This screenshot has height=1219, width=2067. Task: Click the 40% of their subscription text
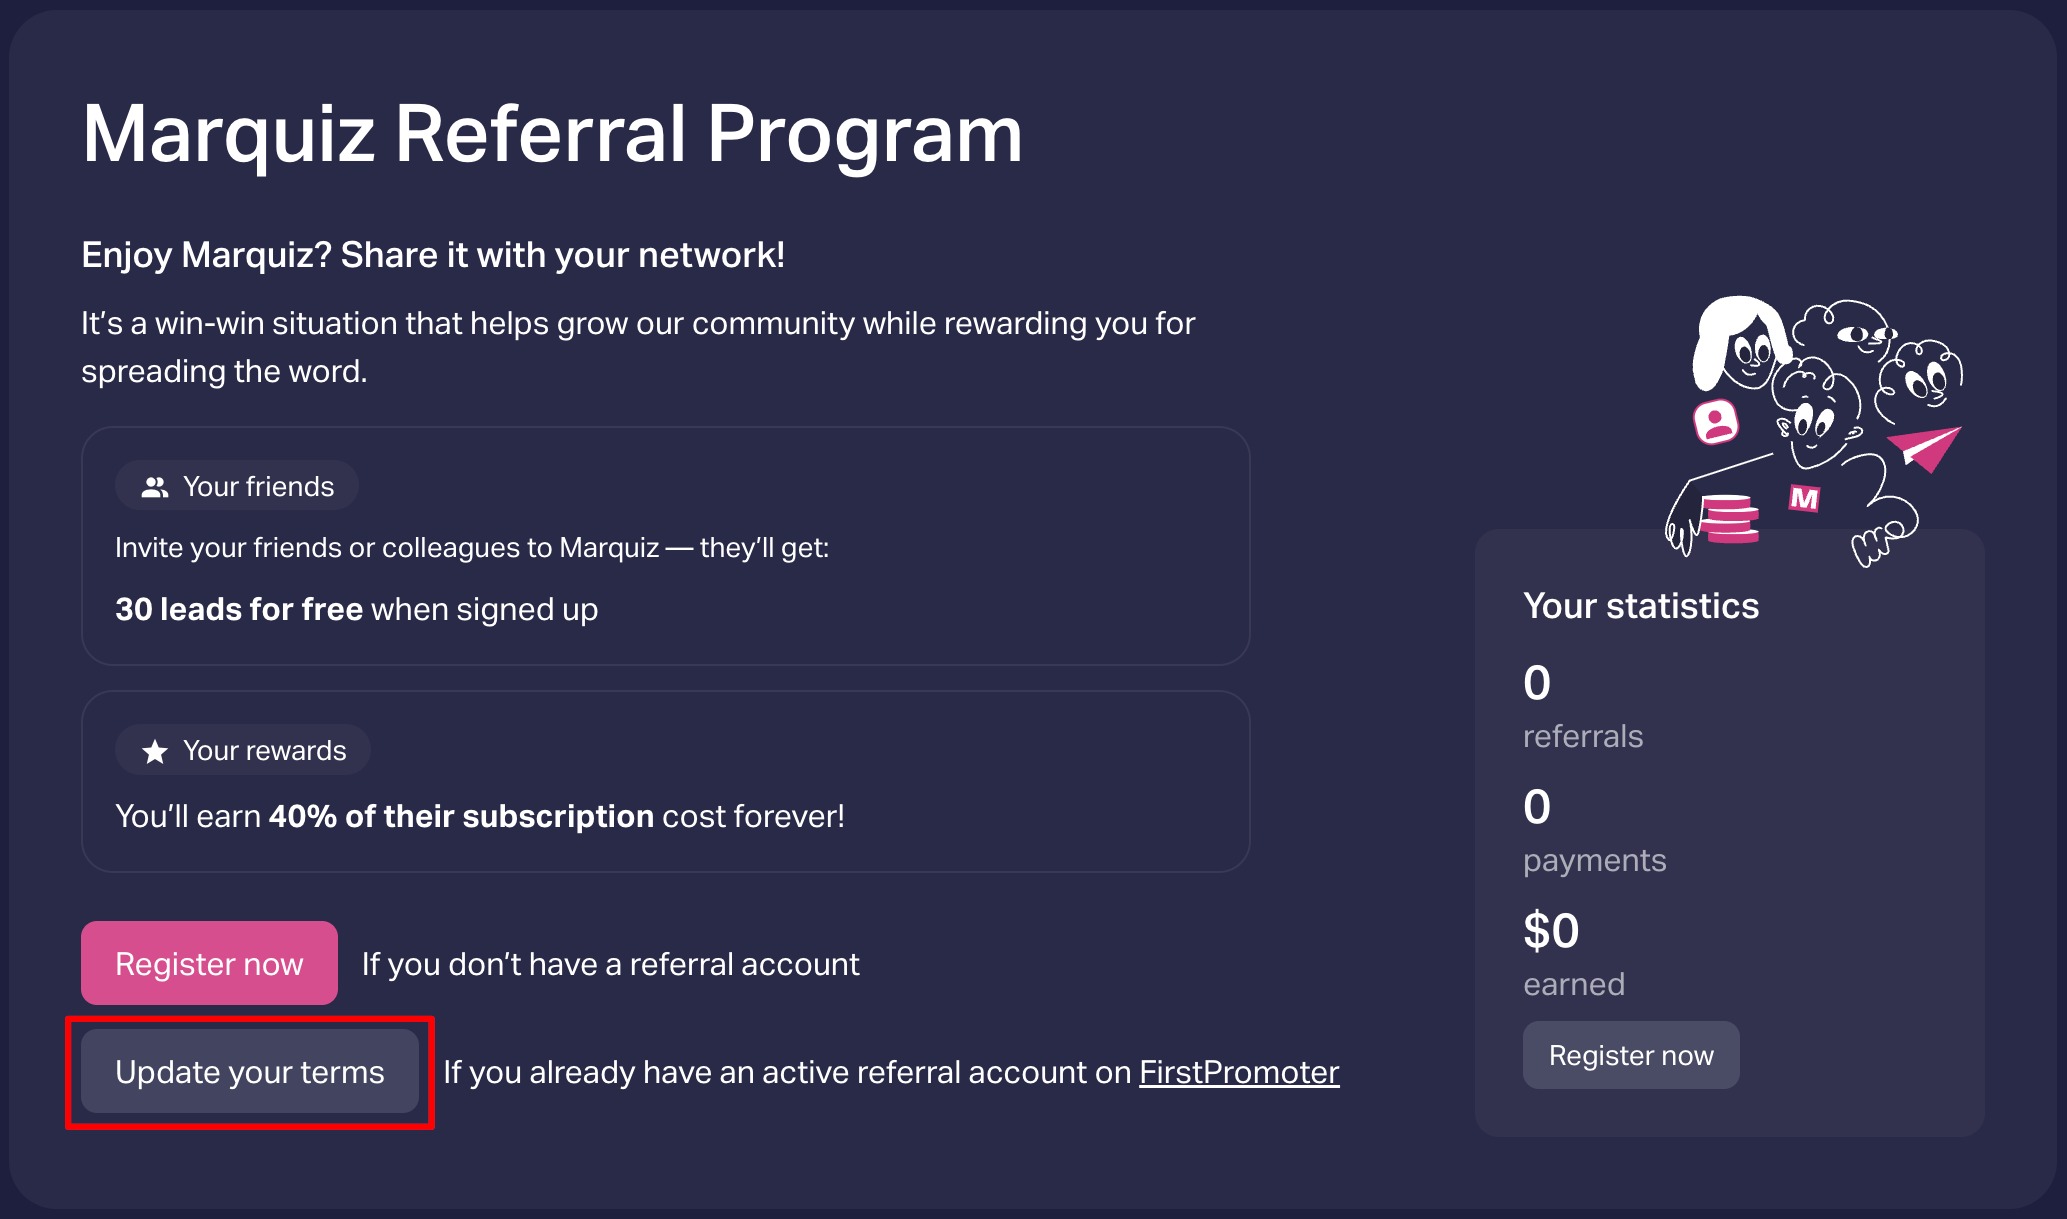(x=461, y=816)
